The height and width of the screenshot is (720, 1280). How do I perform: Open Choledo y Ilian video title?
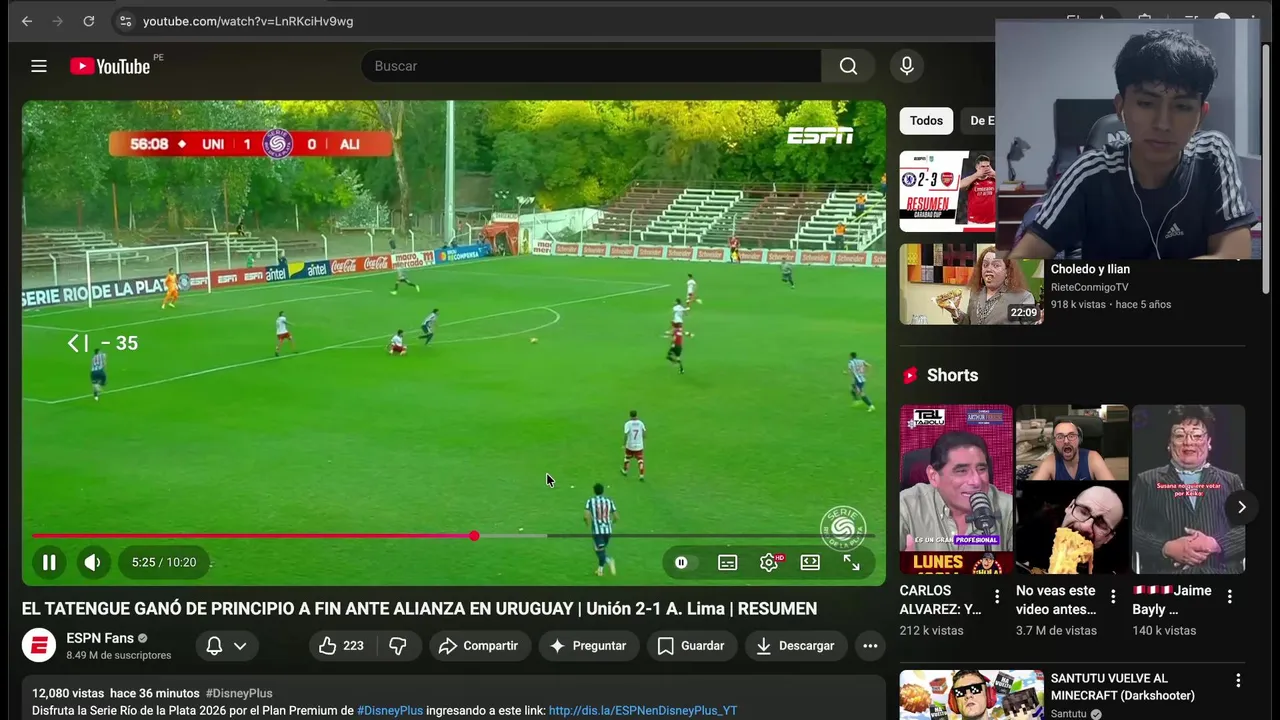click(1090, 269)
